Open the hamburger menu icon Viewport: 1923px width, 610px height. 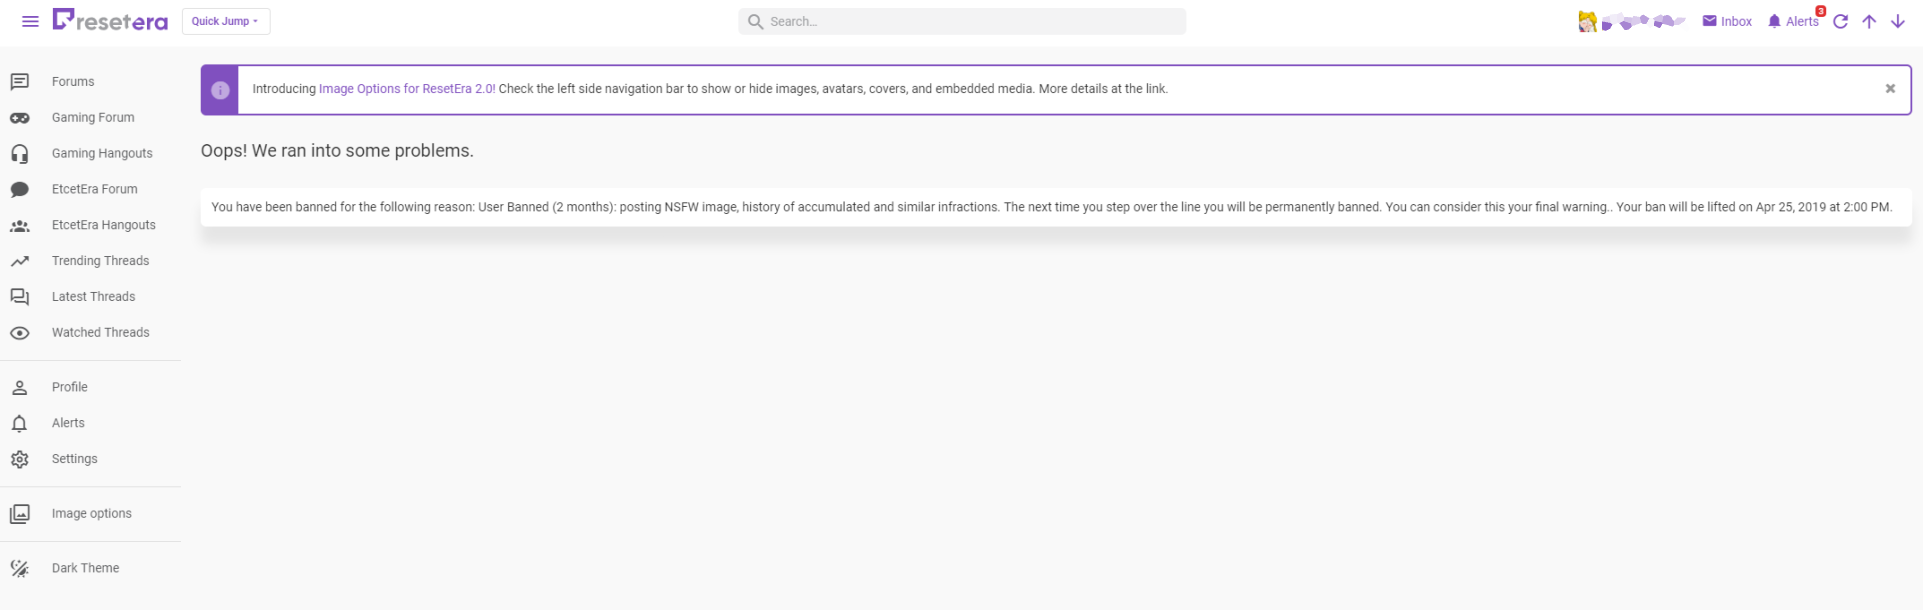tap(30, 21)
